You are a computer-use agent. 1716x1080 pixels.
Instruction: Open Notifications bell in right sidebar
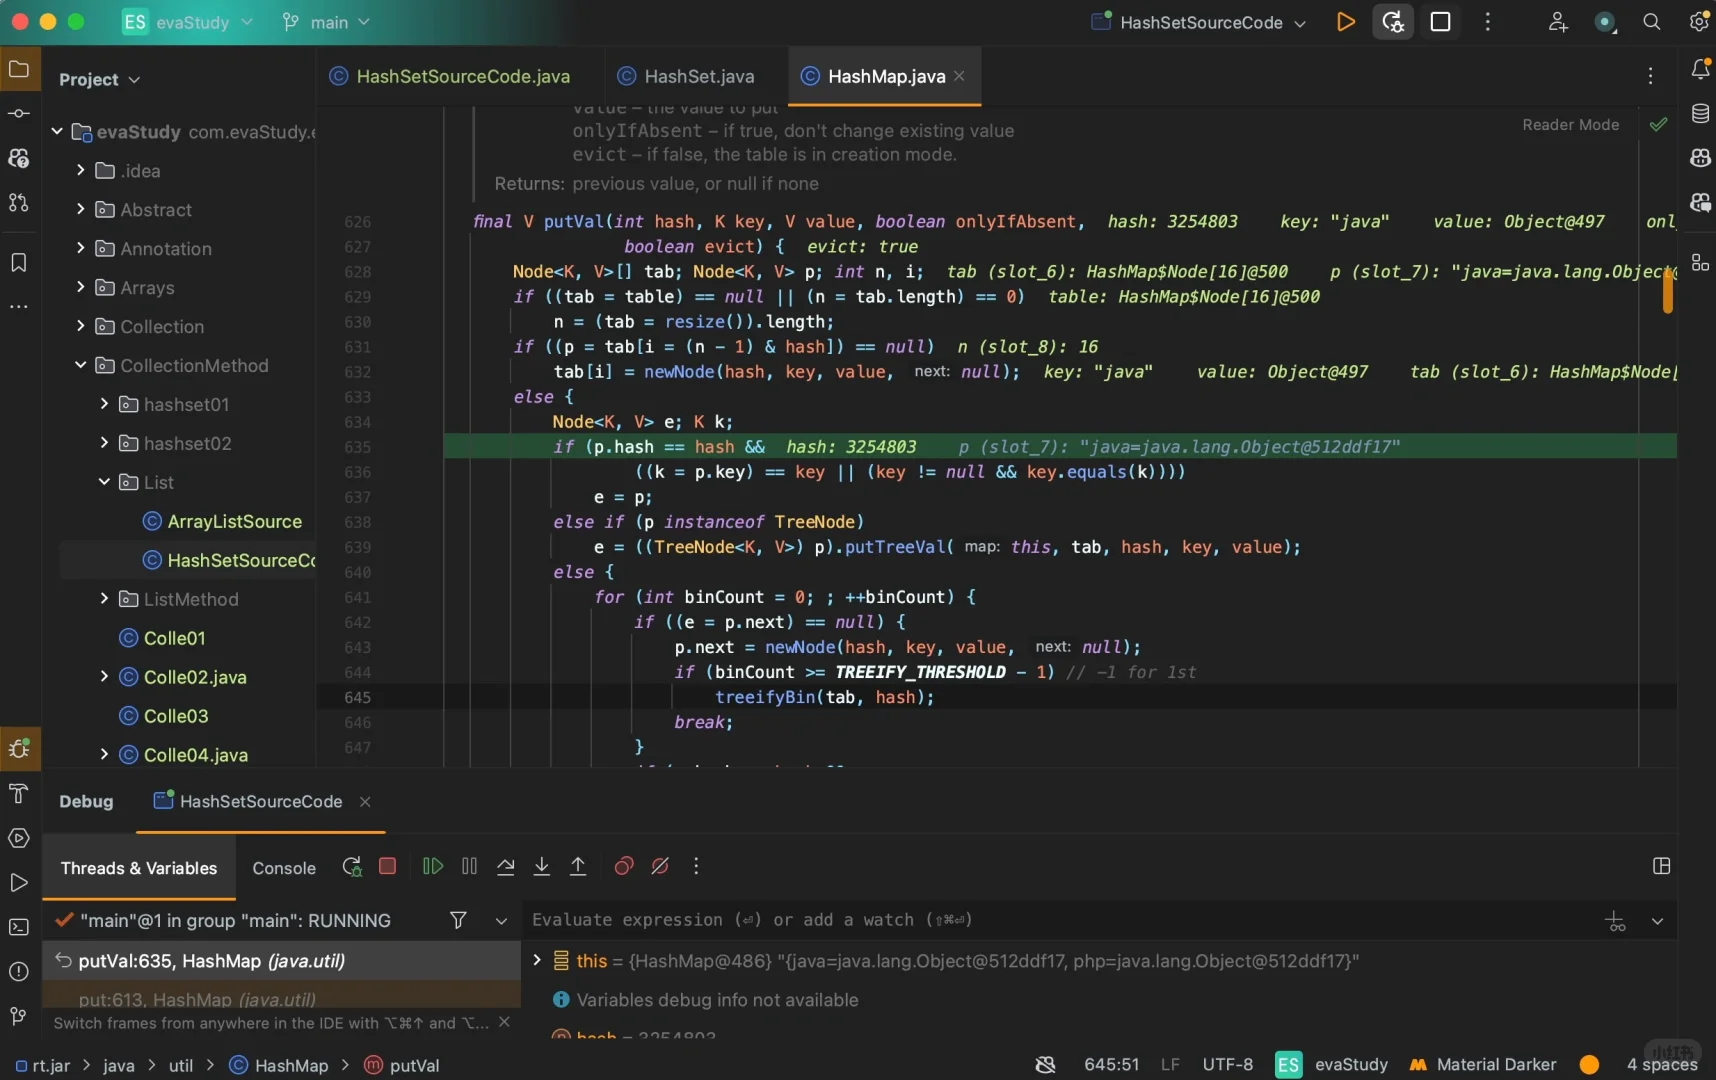1700,69
